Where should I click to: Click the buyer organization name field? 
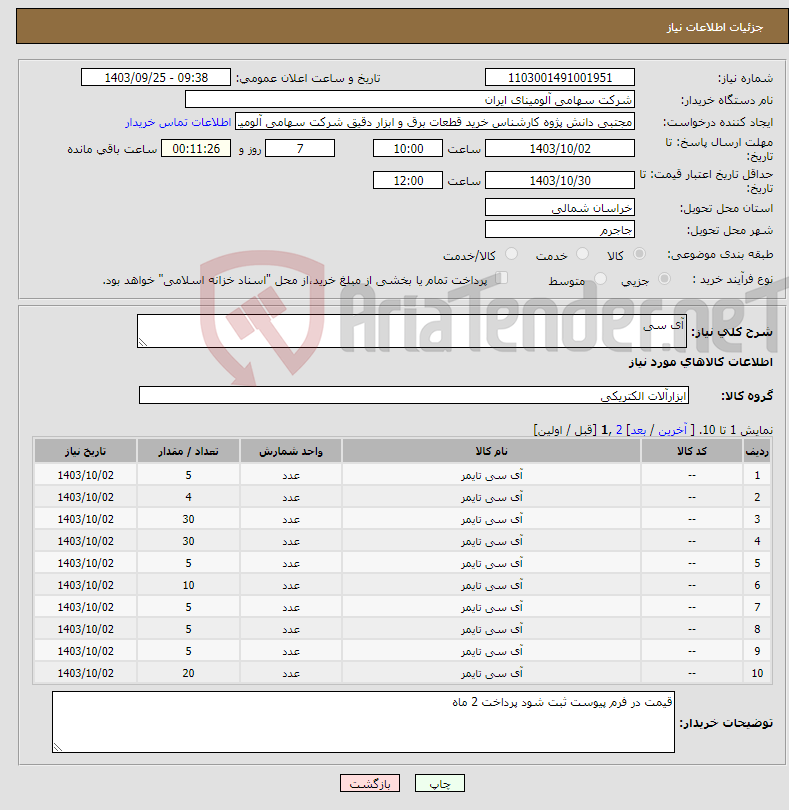coord(410,99)
